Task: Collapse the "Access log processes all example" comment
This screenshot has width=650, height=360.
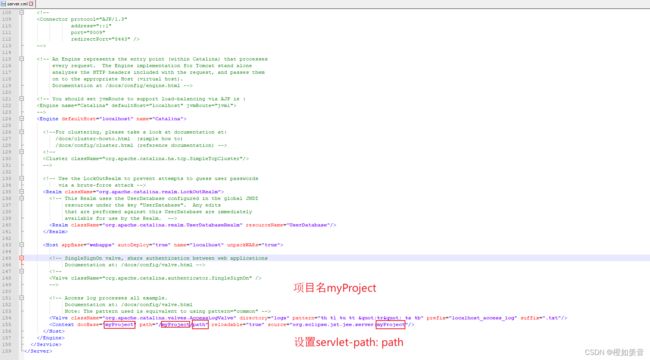Action: tap(22, 298)
